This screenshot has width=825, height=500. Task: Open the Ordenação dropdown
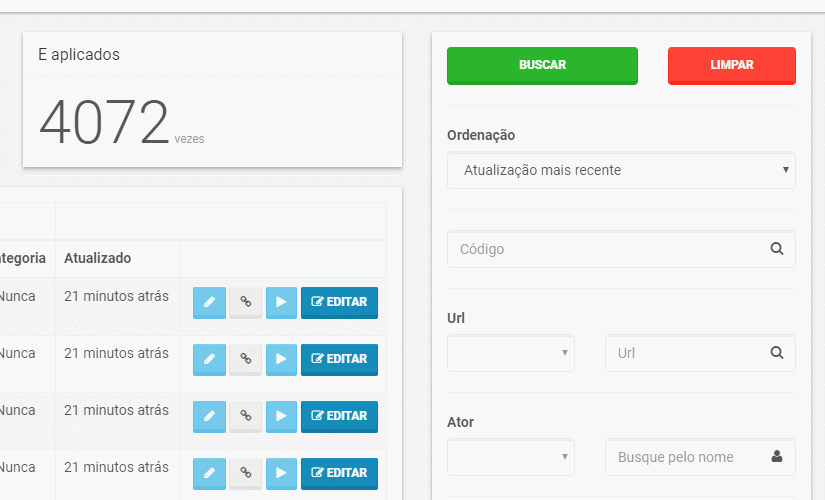pyautogui.click(x=621, y=170)
